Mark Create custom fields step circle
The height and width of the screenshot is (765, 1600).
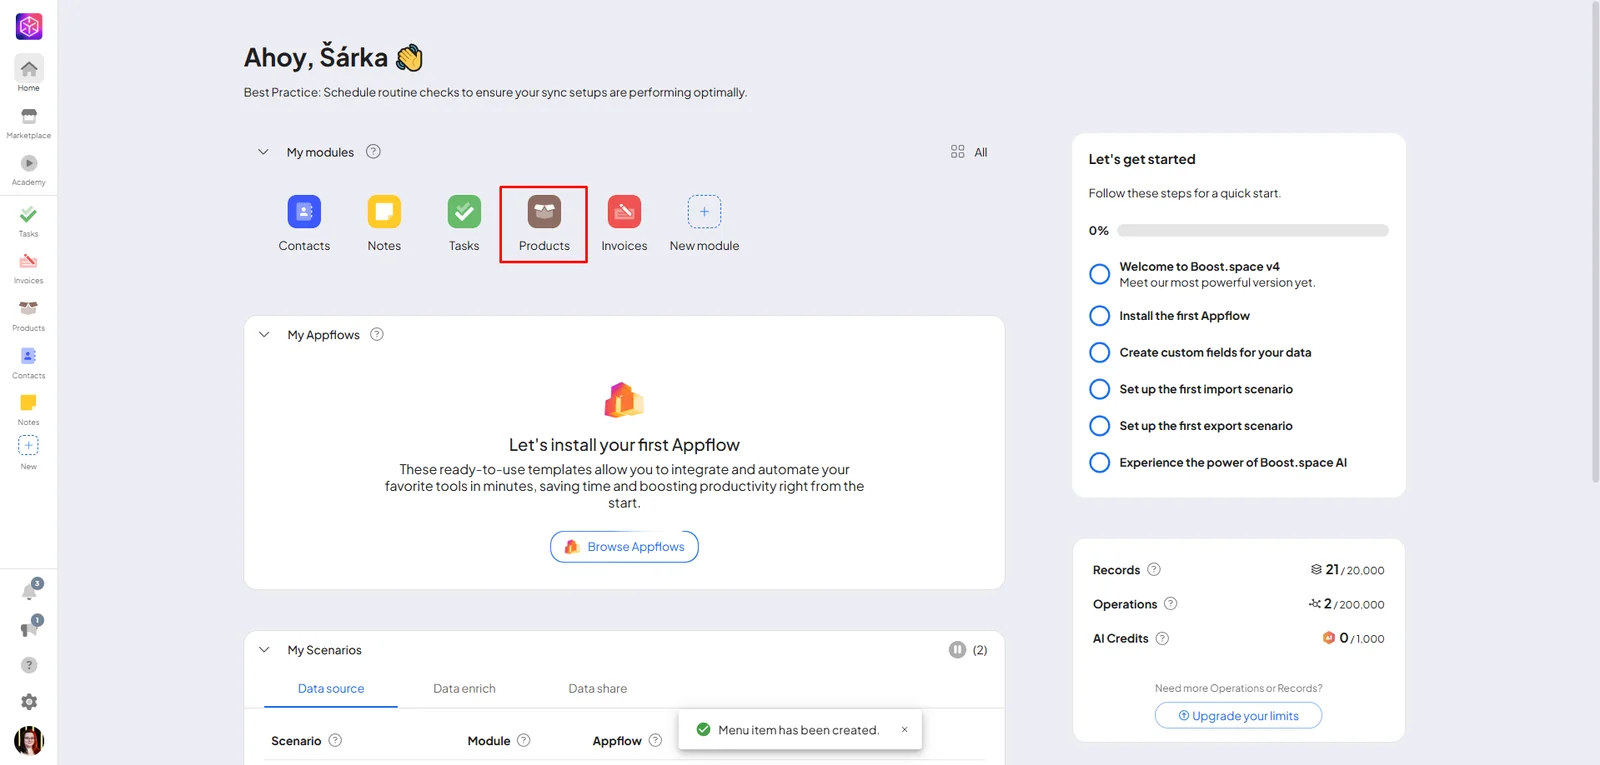tap(1099, 352)
